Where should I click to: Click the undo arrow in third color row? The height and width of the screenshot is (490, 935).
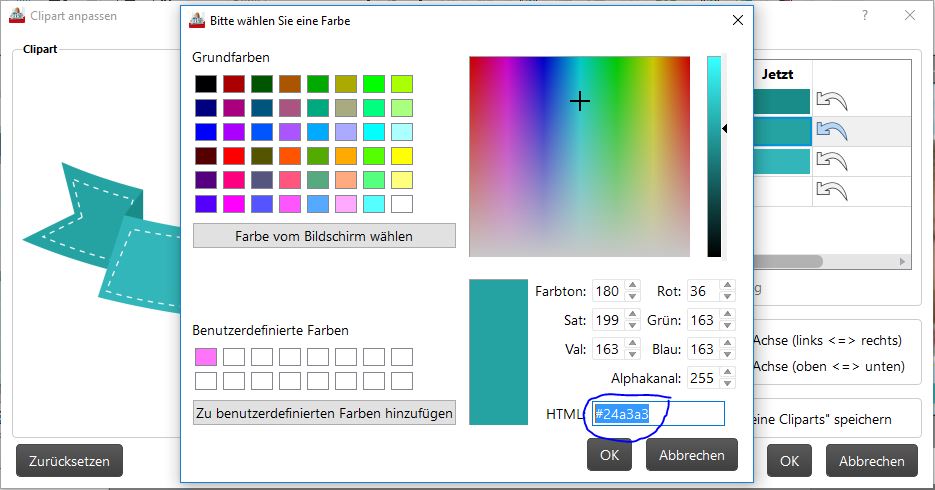tap(831, 160)
